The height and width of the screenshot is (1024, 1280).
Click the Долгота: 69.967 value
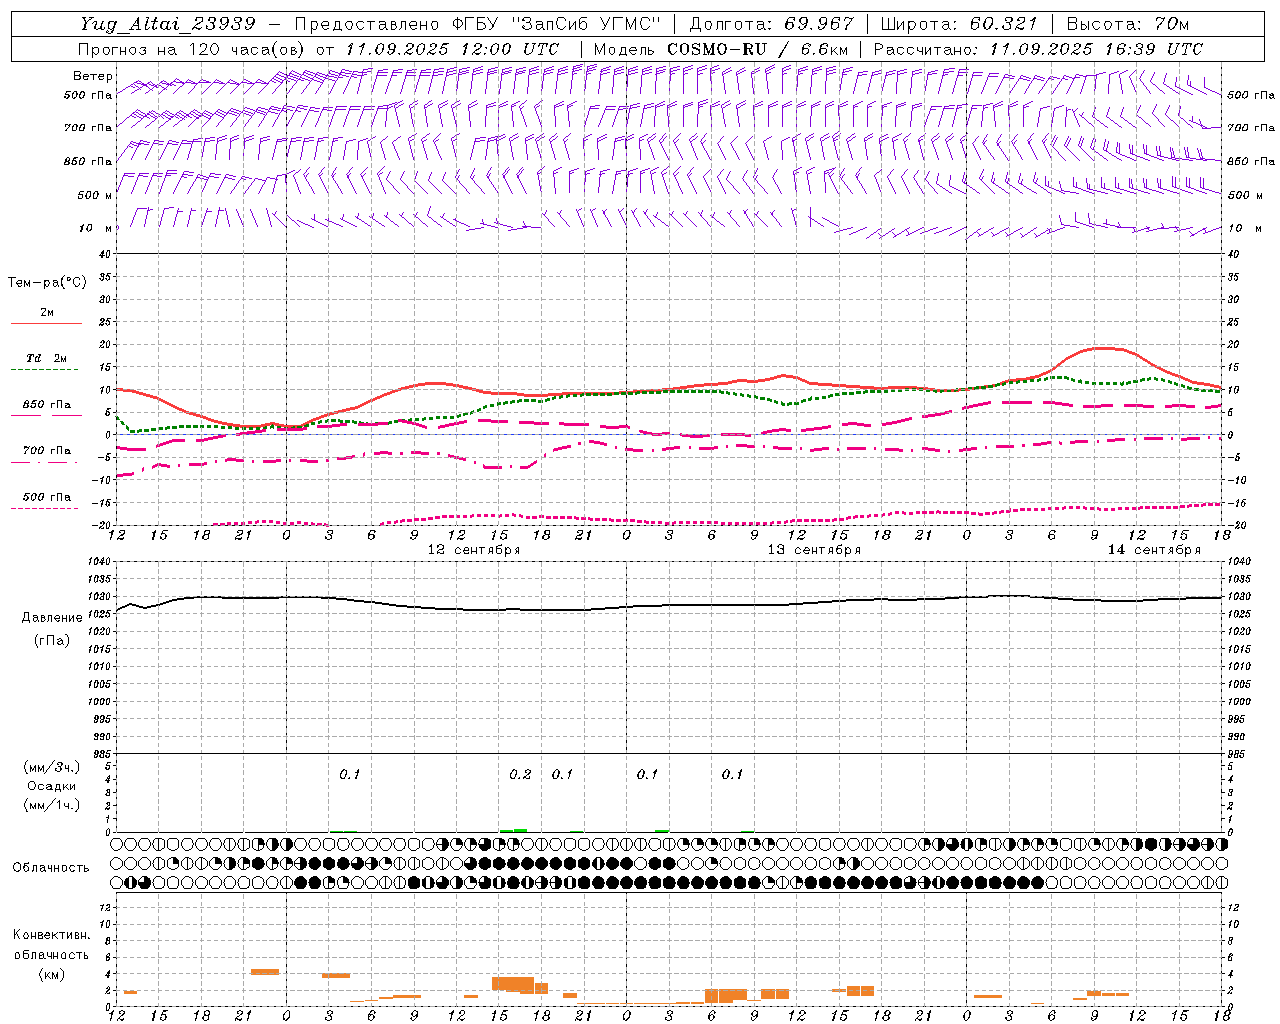[772, 24]
